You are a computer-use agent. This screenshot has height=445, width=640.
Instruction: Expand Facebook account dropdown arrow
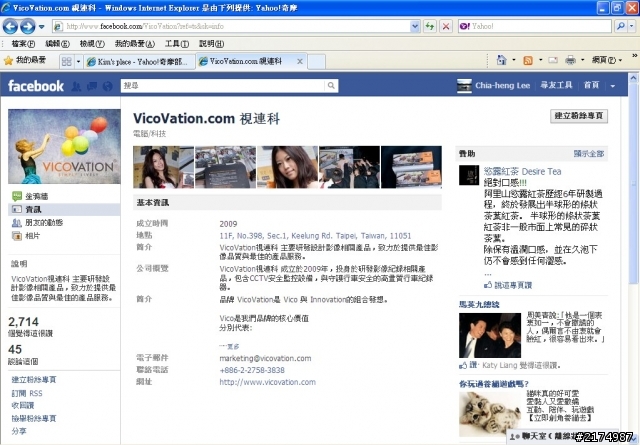tap(613, 86)
